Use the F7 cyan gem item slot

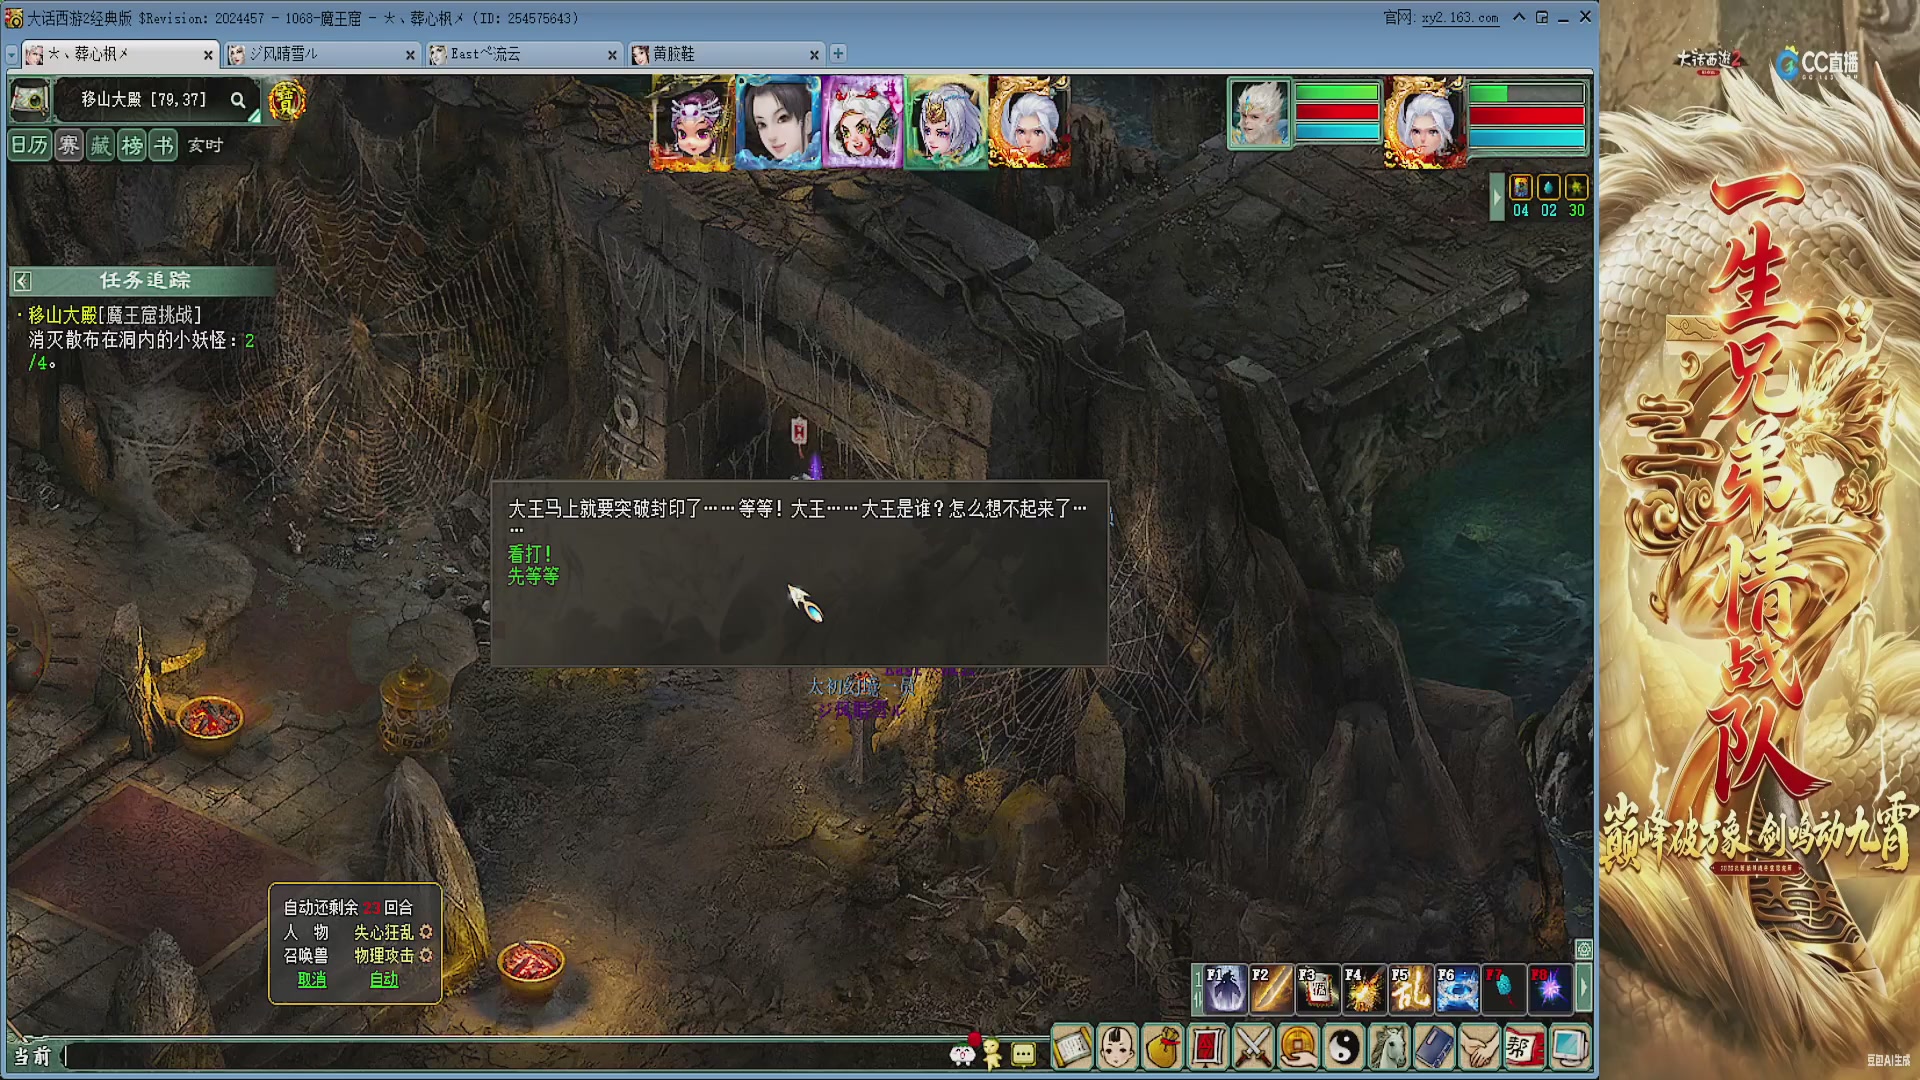click(x=1504, y=989)
